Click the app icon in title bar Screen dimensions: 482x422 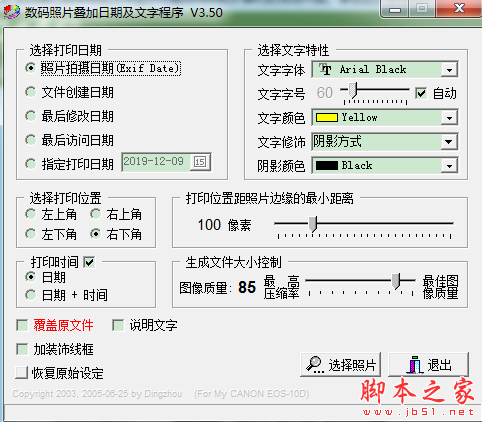(x=11, y=12)
